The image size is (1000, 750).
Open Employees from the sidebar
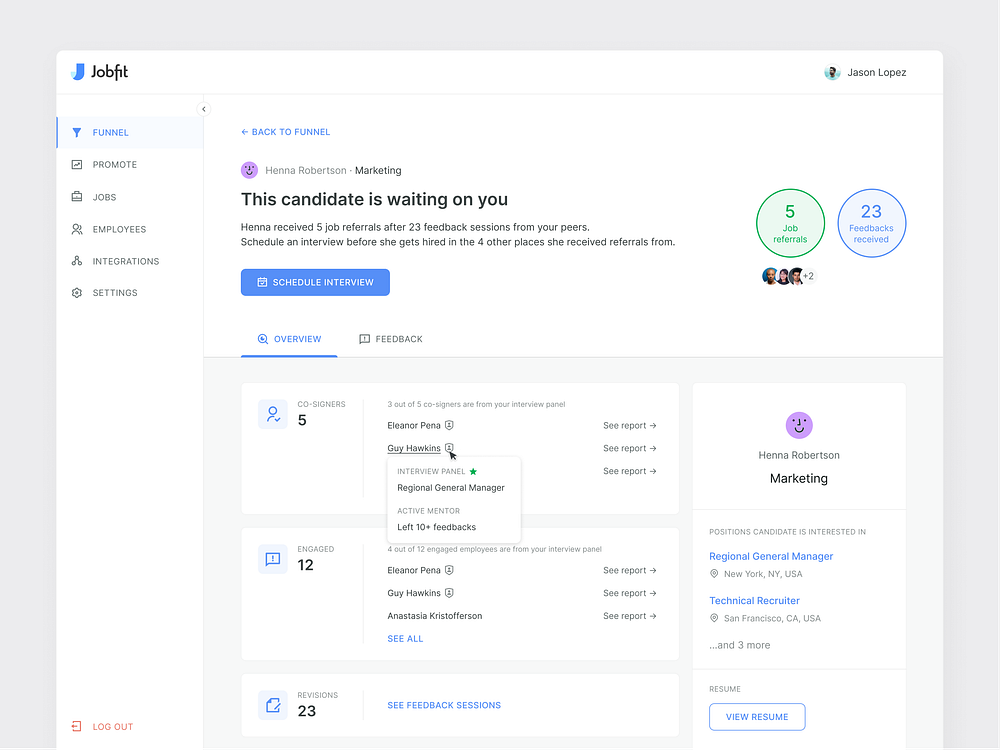[x=76, y=229]
